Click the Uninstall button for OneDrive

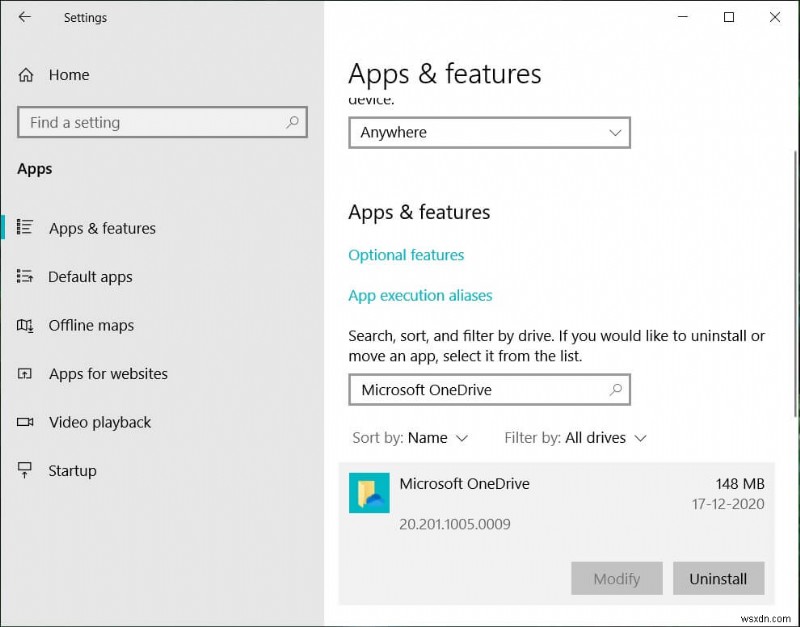(x=719, y=578)
